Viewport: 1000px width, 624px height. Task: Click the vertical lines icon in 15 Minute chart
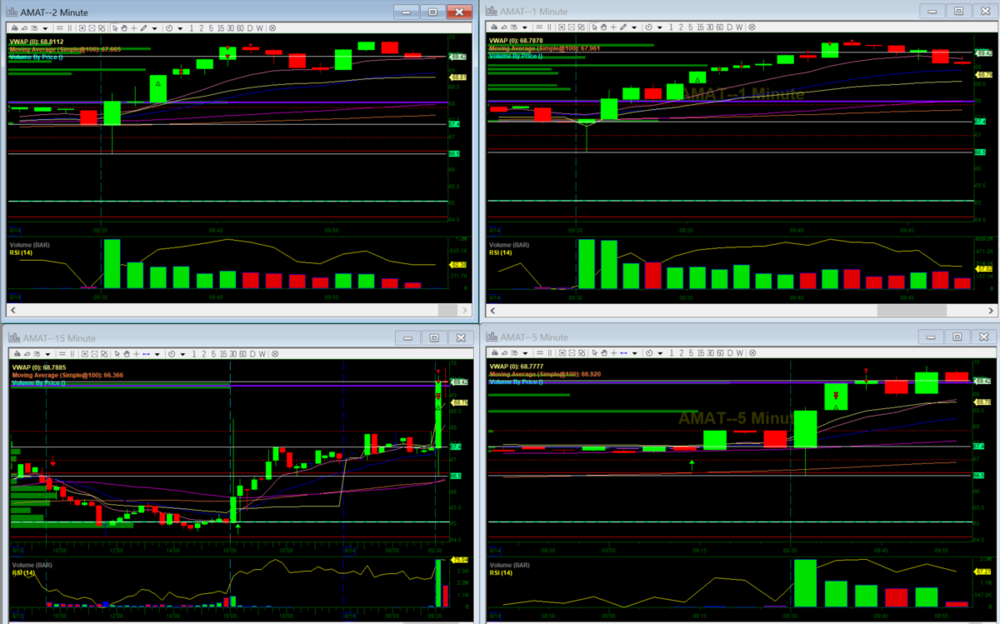[x=72, y=354]
